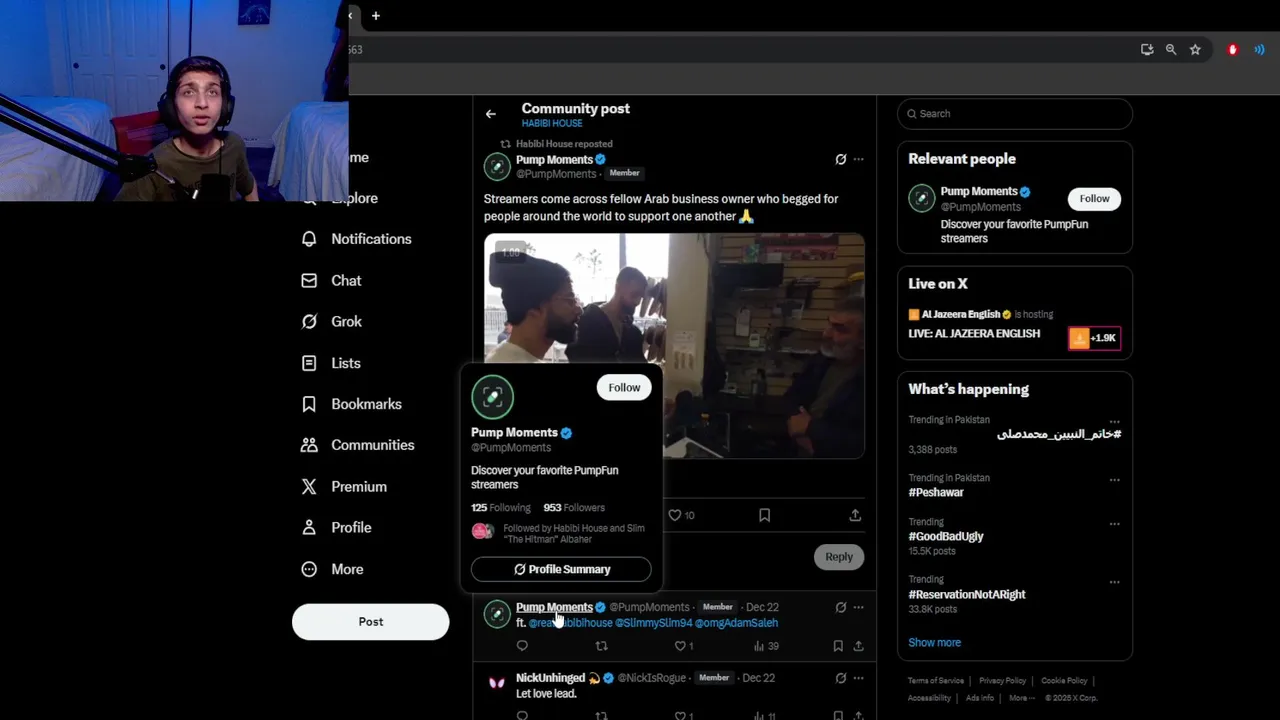Click Grok icon on NickUnhinged comment
Viewport: 1280px width, 720px height.
[840, 678]
